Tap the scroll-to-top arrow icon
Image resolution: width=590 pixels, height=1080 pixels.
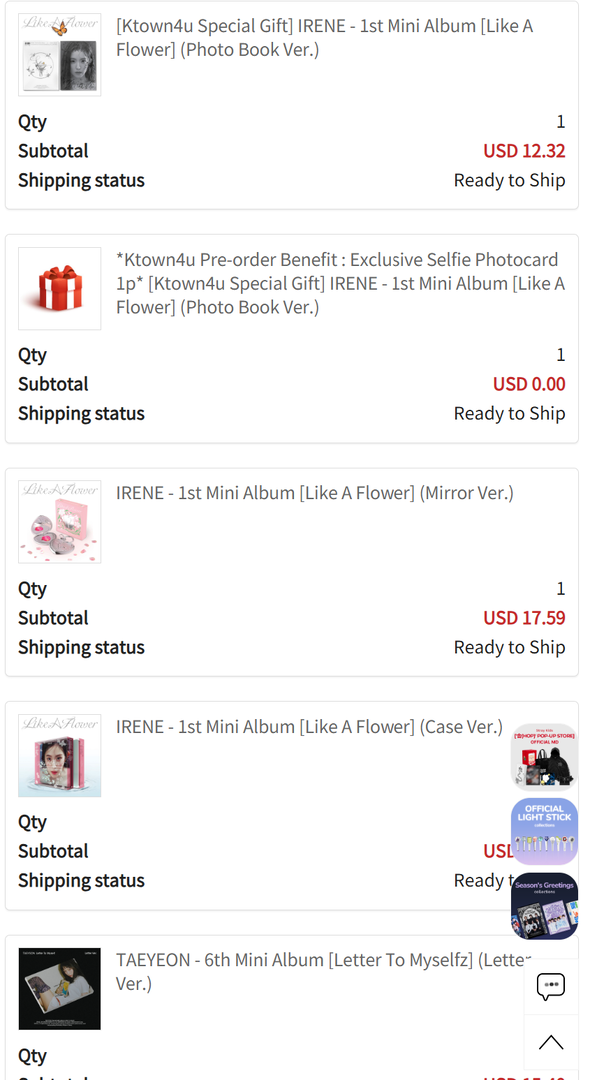[551, 1042]
